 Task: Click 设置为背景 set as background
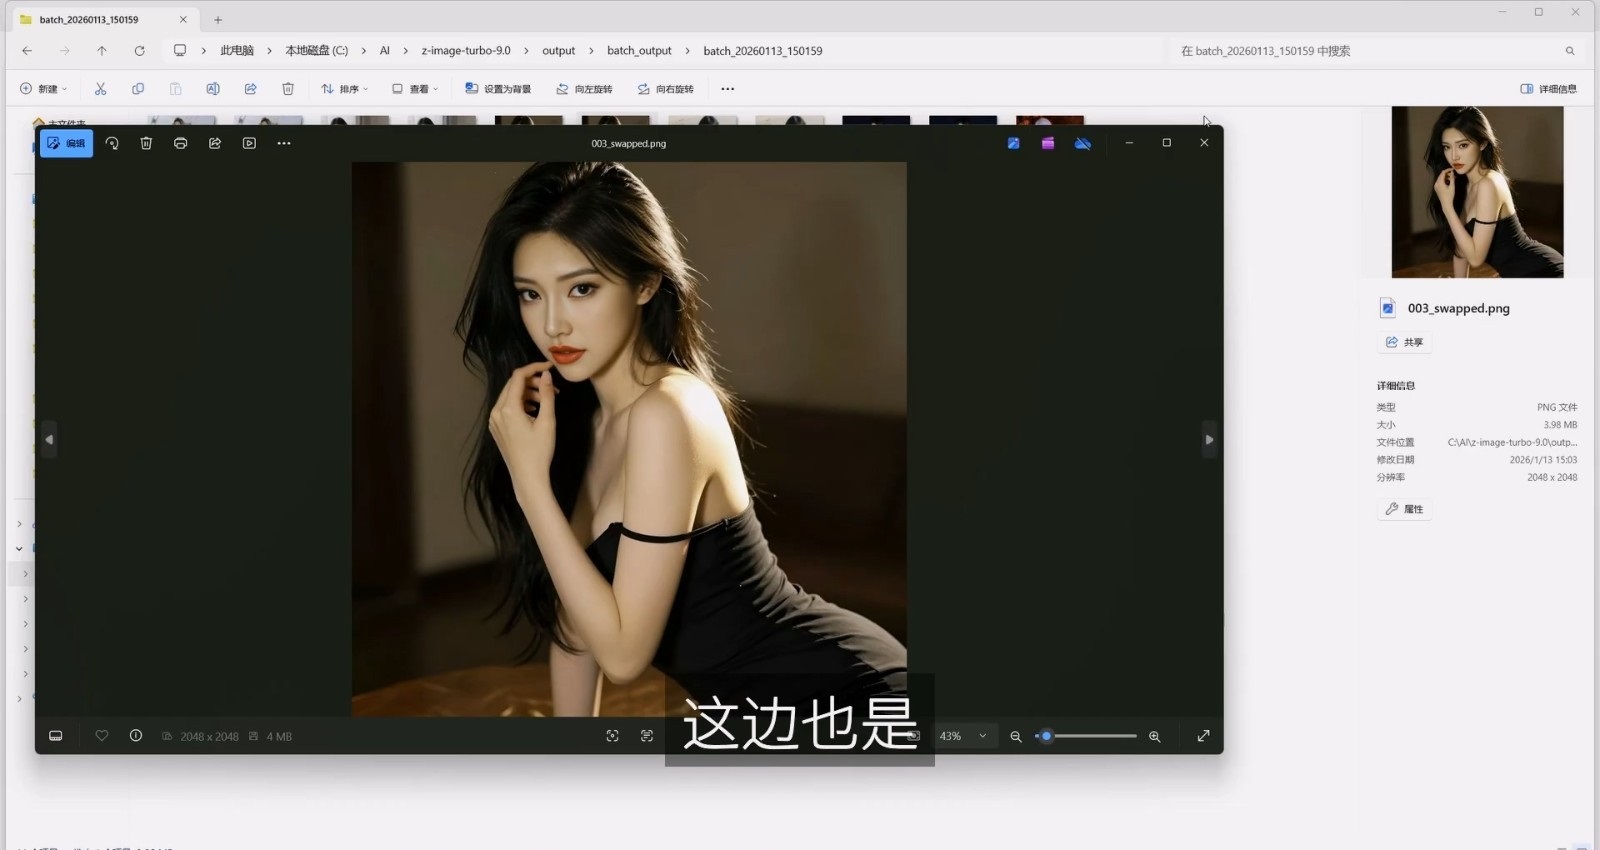[498, 89]
